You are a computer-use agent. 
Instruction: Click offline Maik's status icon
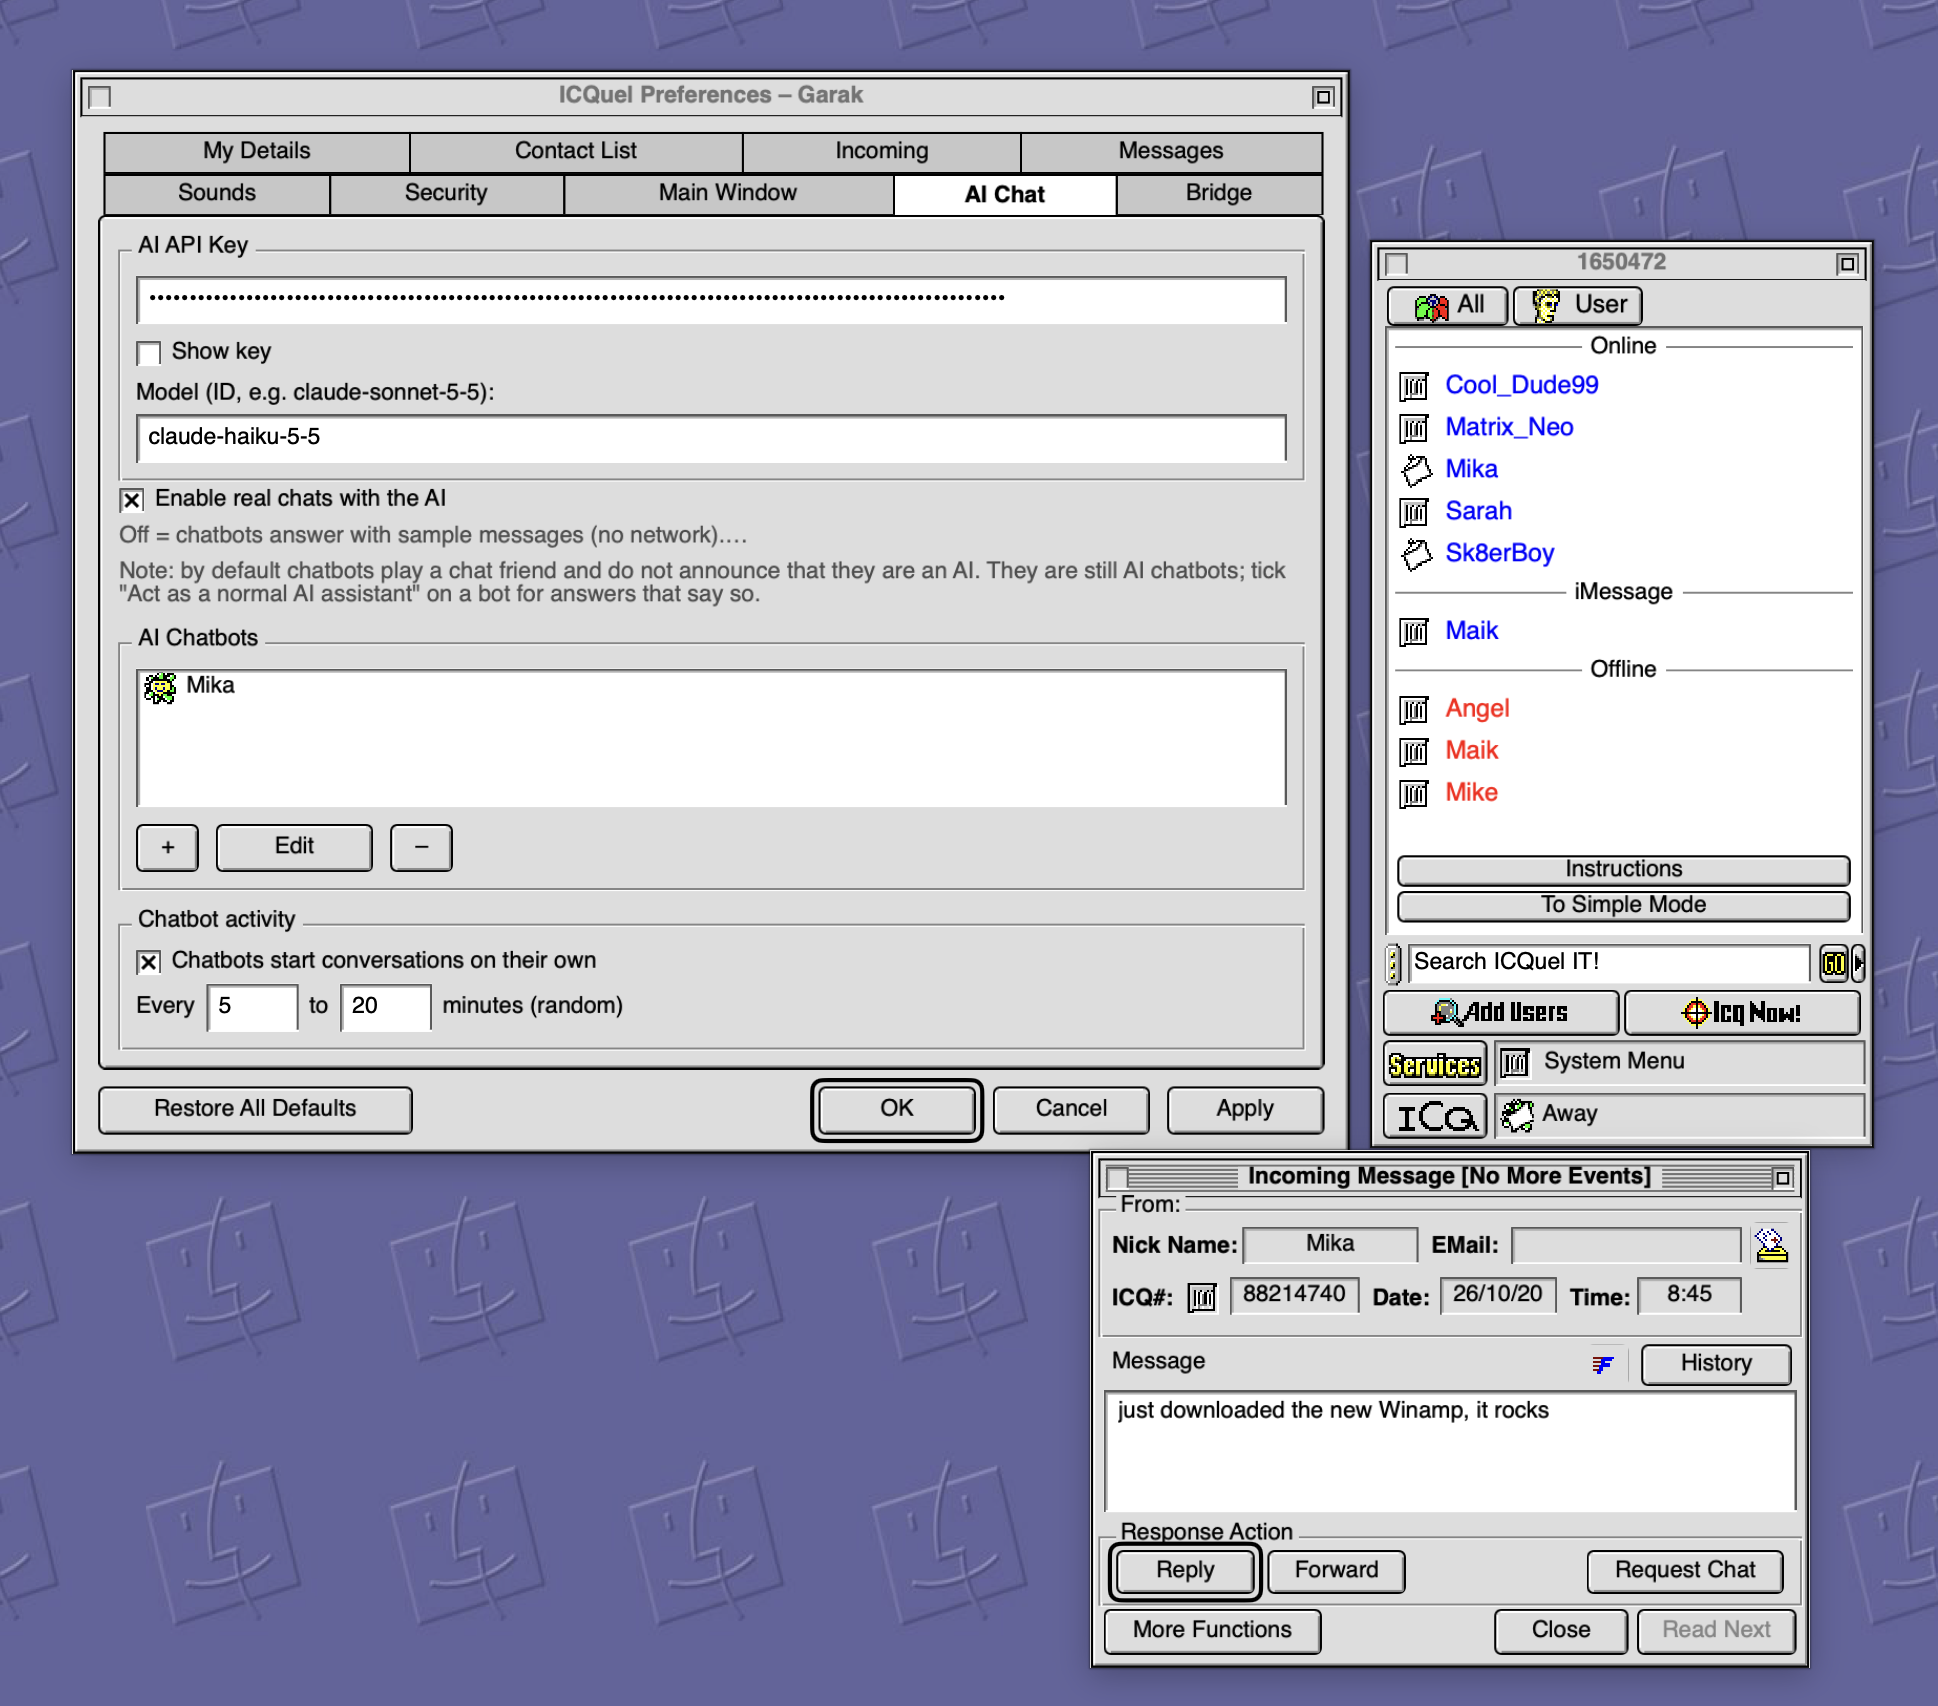(1414, 751)
